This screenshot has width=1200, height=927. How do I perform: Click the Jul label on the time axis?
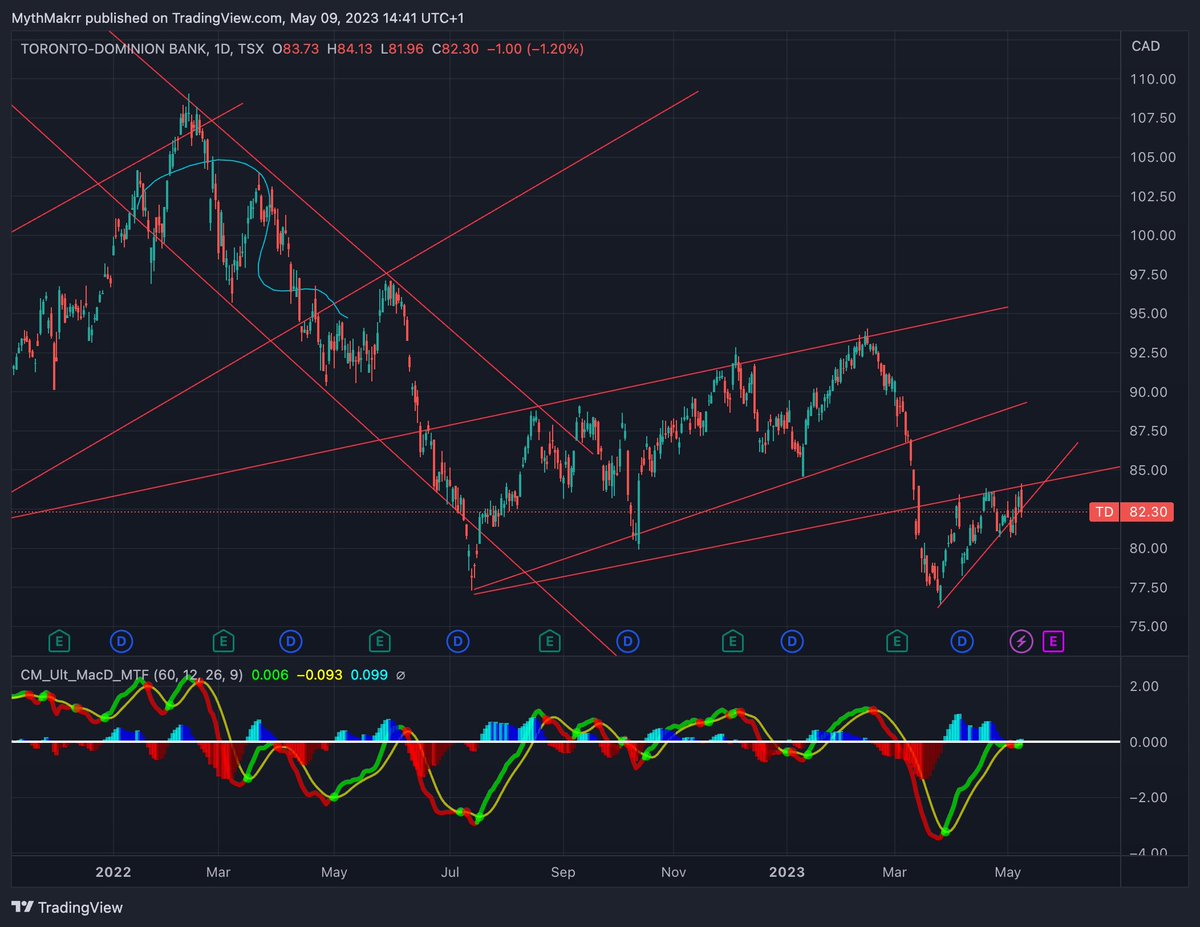tap(450, 872)
